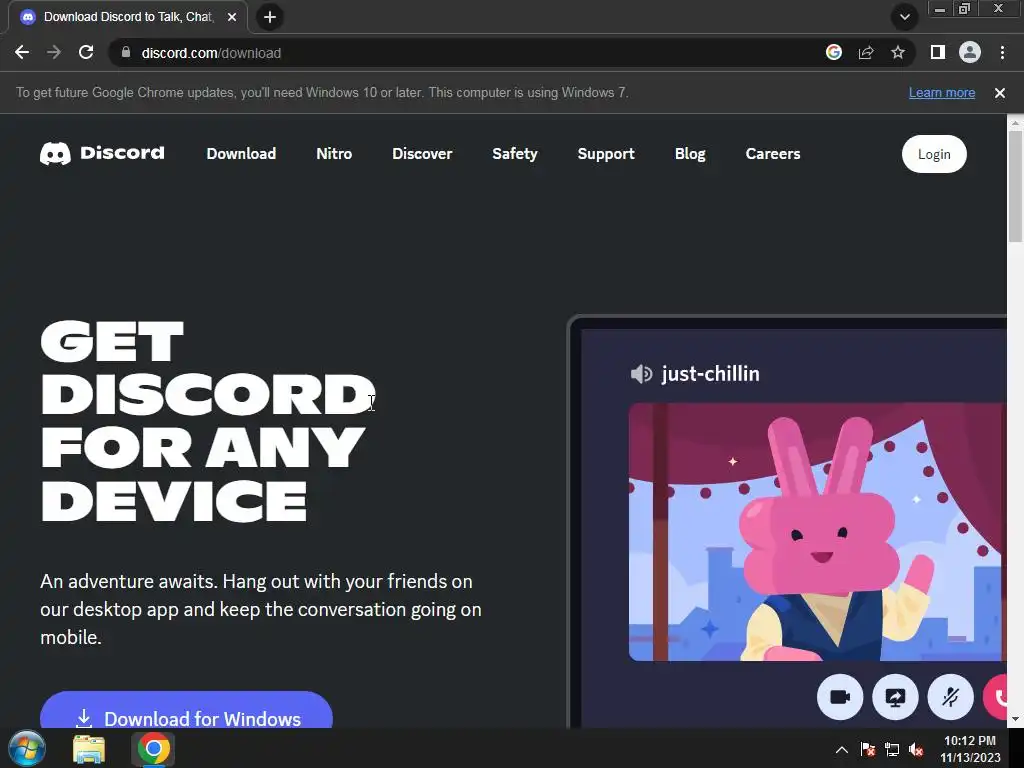
Task: Click the just-chillin channel name
Action: pyautogui.click(x=710, y=374)
